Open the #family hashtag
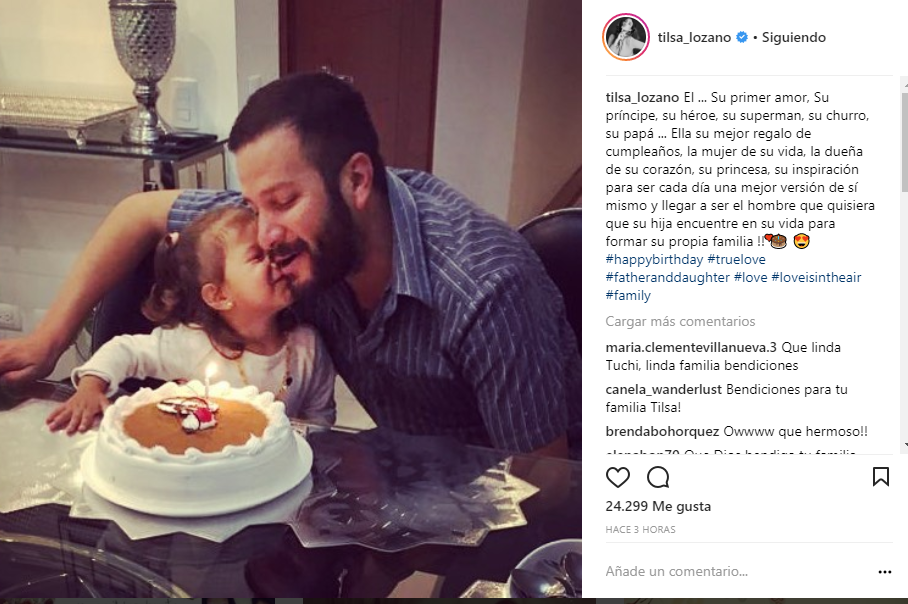 point(628,295)
